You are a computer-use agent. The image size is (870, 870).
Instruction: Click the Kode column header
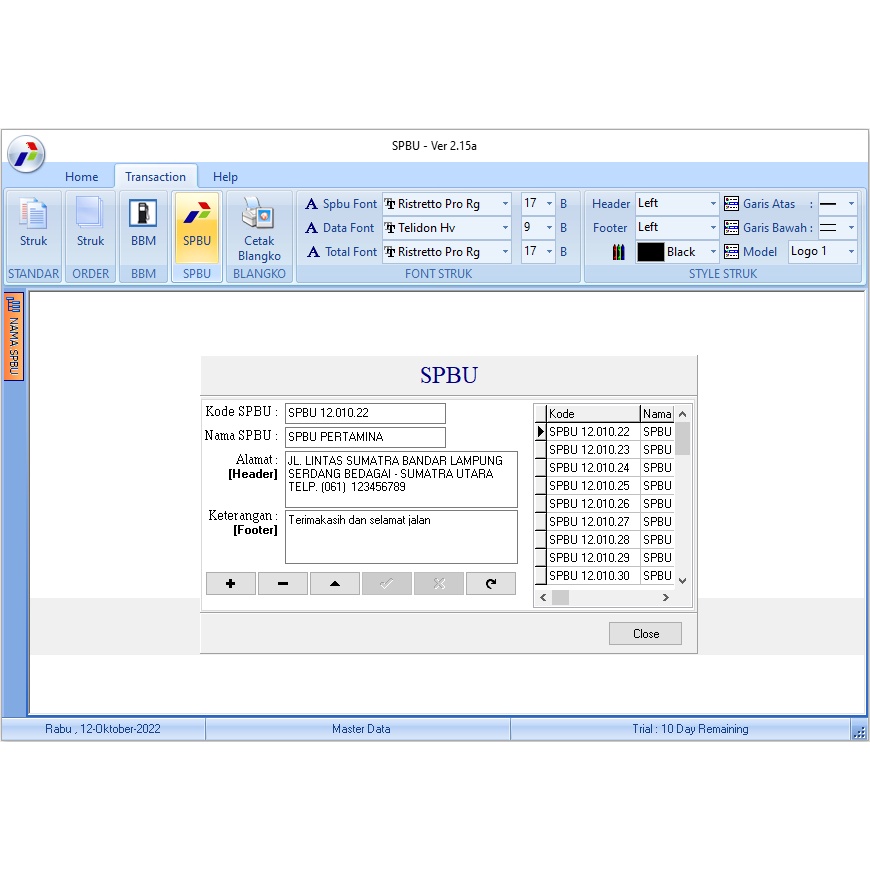[x=593, y=413]
